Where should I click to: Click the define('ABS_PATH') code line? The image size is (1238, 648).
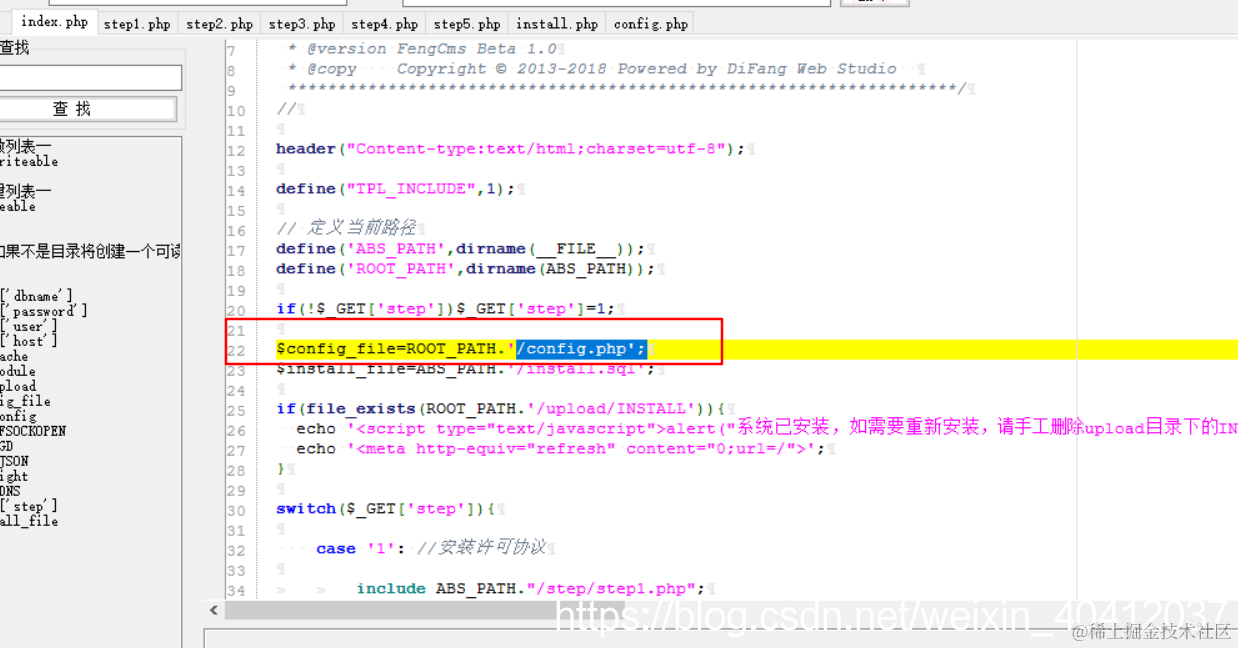coord(460,249)
